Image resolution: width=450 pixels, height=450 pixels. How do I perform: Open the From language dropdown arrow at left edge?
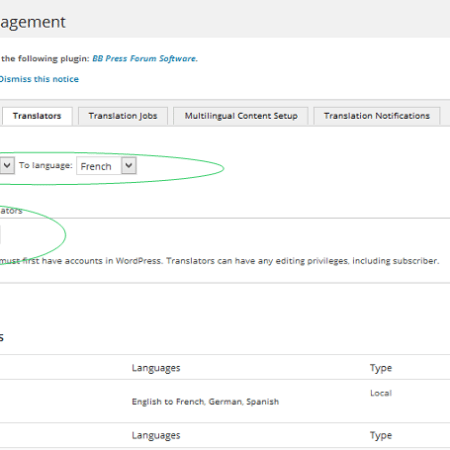(x=7, y=165)
